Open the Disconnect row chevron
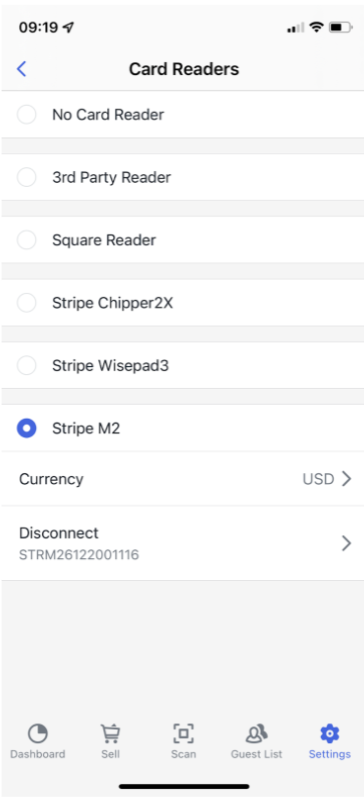Screen dimensions: 364x802 click(x=347, y=543)
